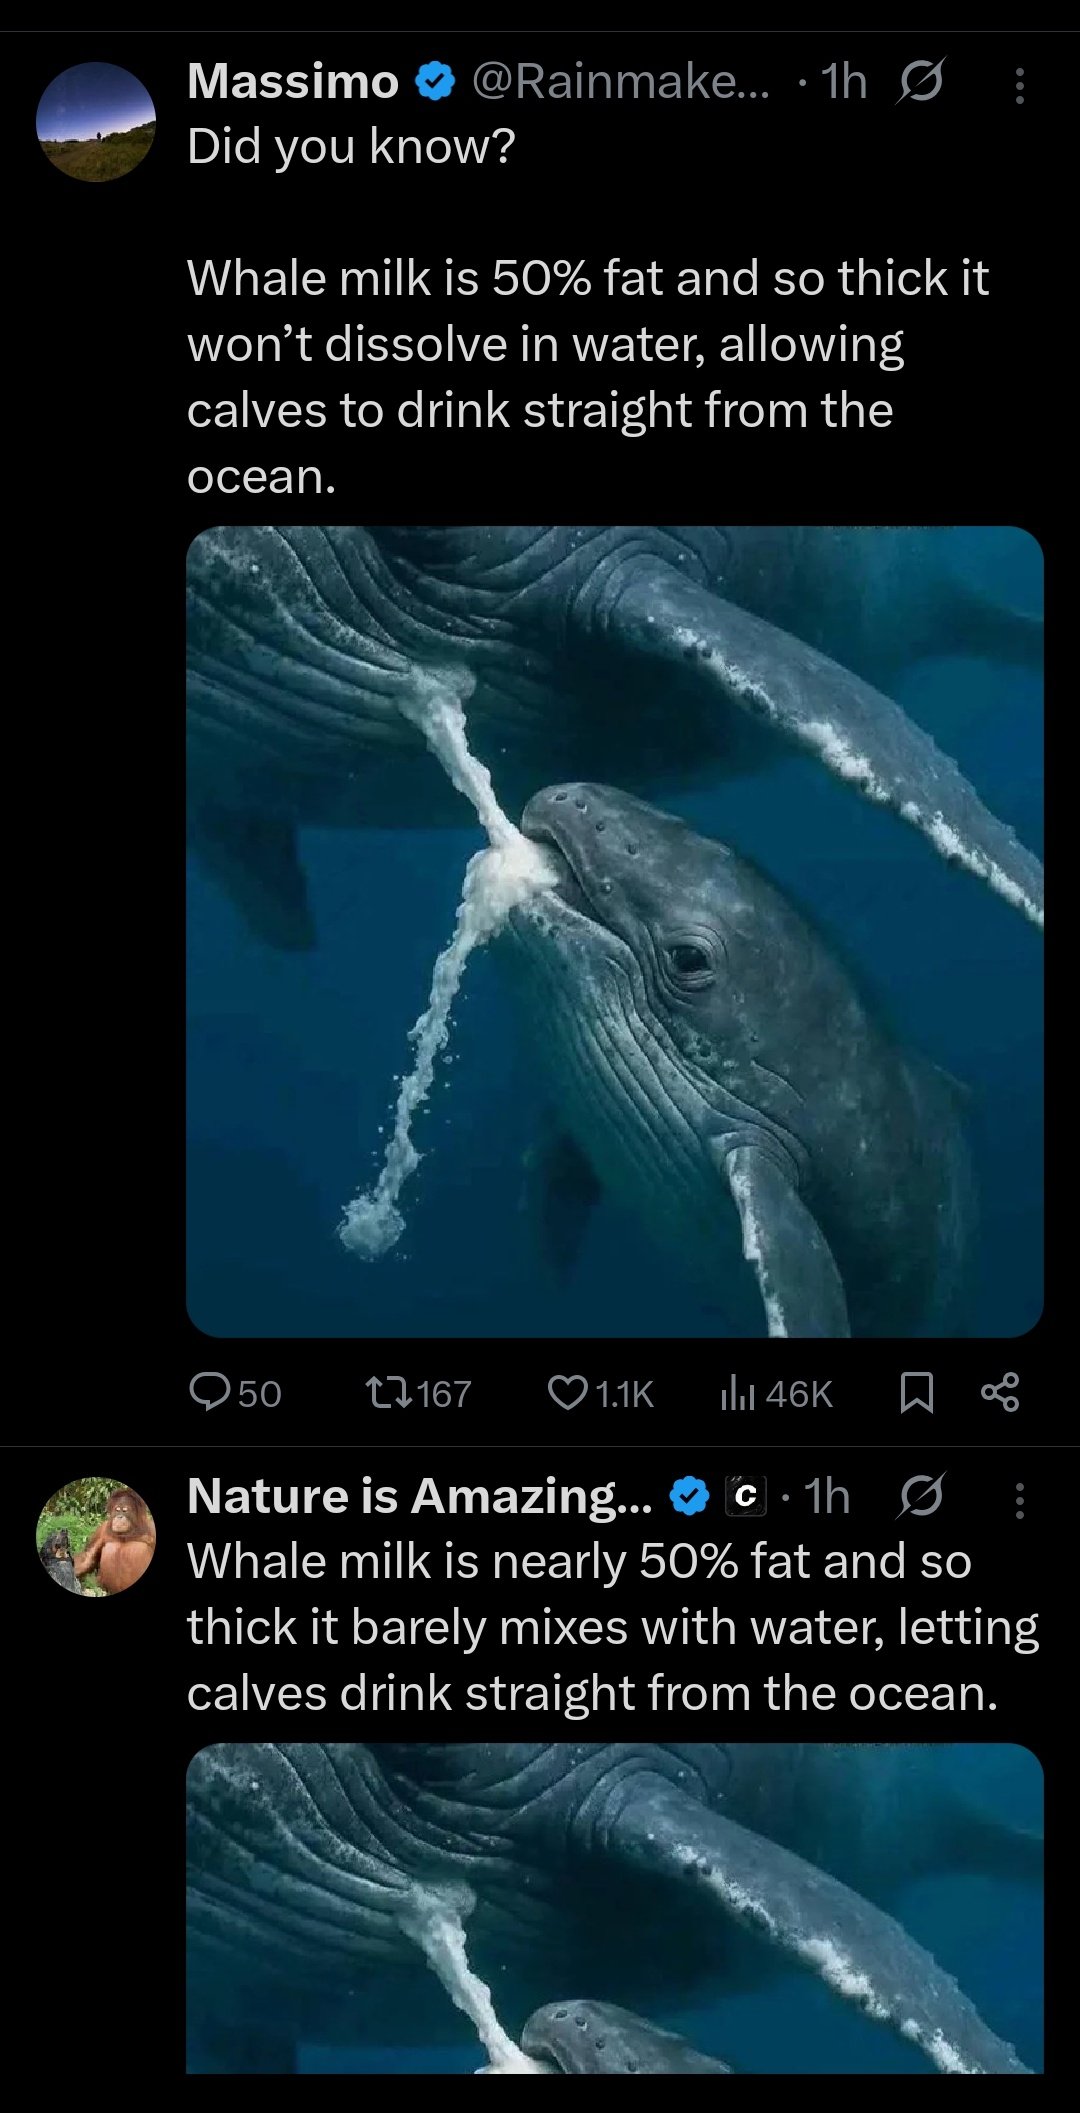This screenshot has width=1080, height=2113.
Task: Tap the affiliate badge beside Nature is Amazing
Action: [x=744, y=1497]
